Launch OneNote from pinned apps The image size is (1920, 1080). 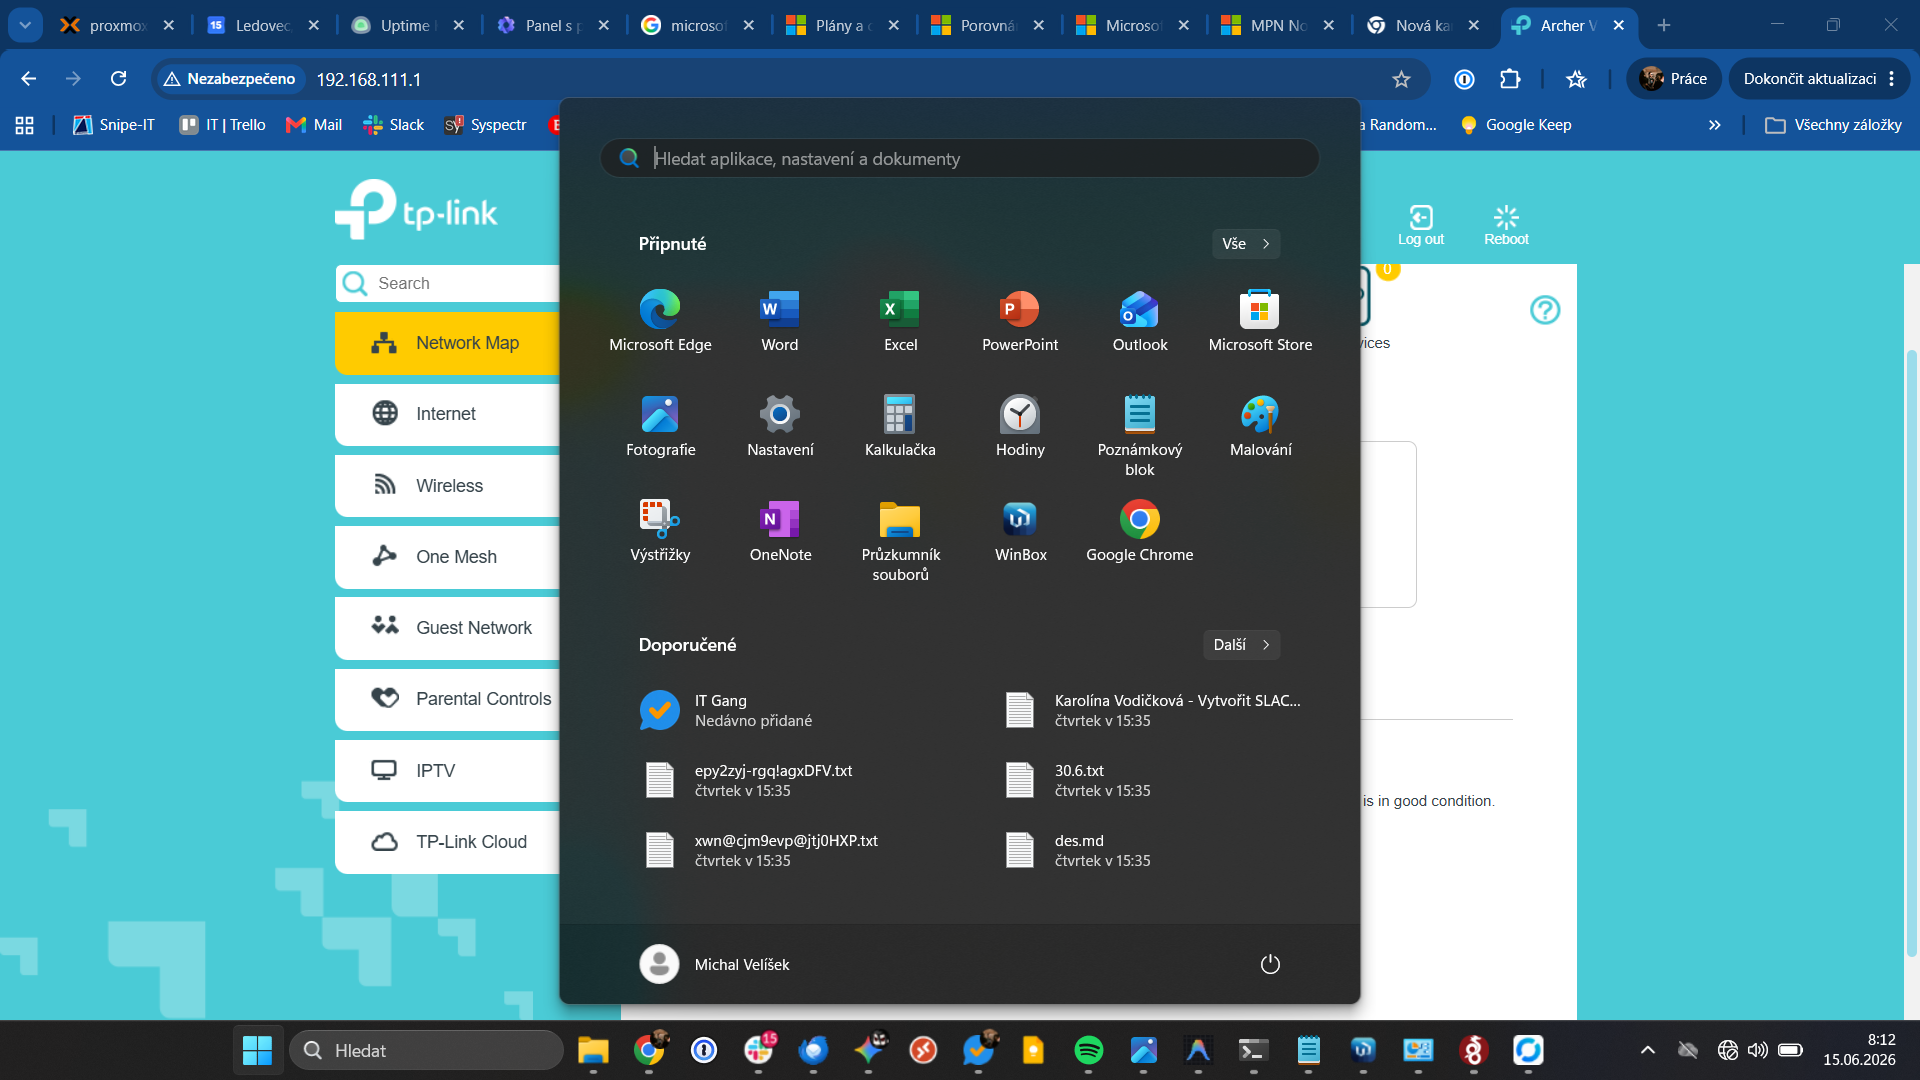tap(780, 531)
